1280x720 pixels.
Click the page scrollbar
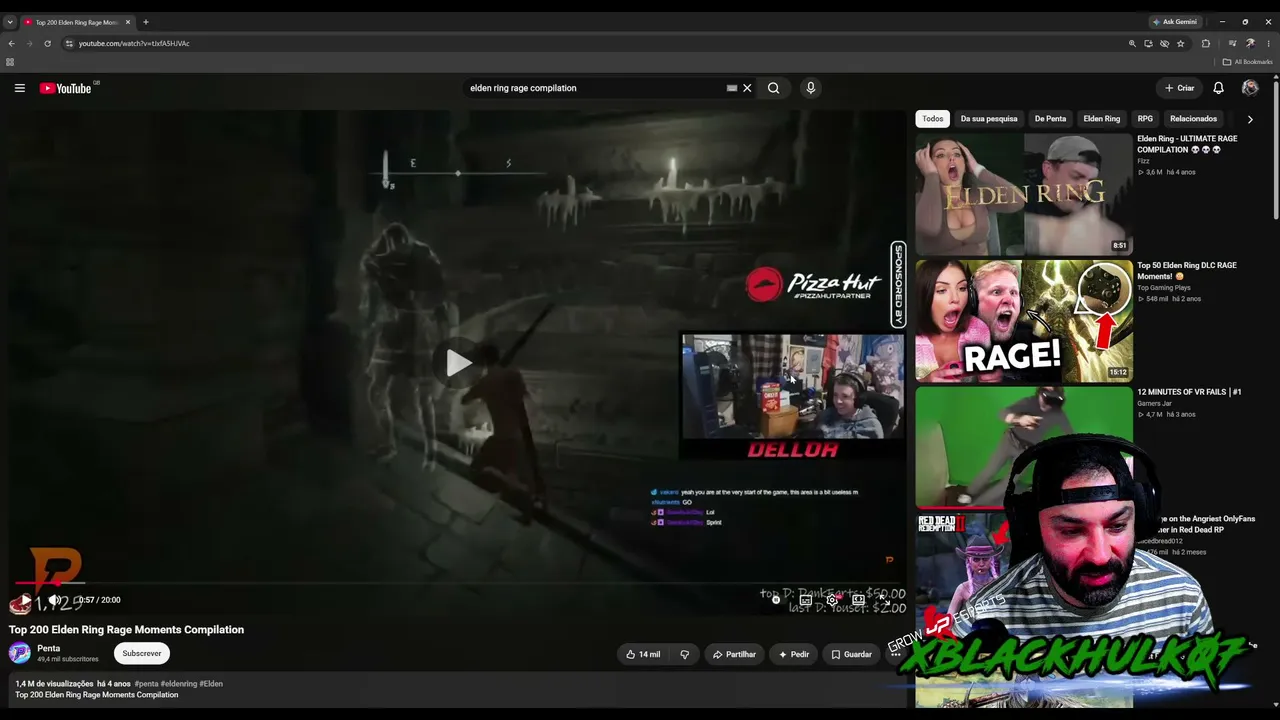pos(1276,150)
